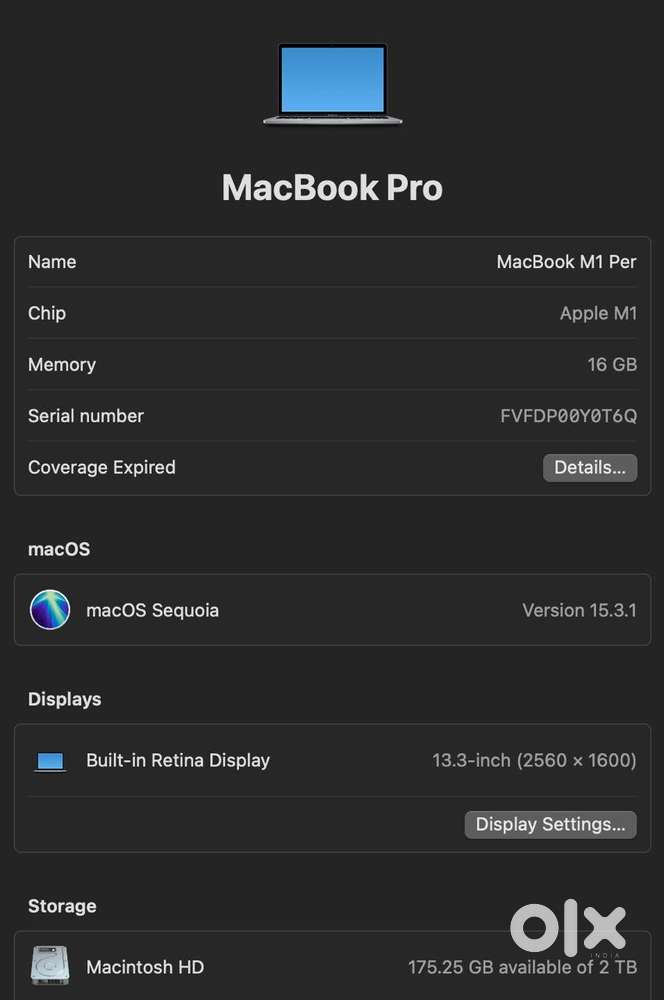Viewport: 664px width, 1000px height.
Task: Click the Storage section header
Action: pyautogui.click(x=62, y=906)
